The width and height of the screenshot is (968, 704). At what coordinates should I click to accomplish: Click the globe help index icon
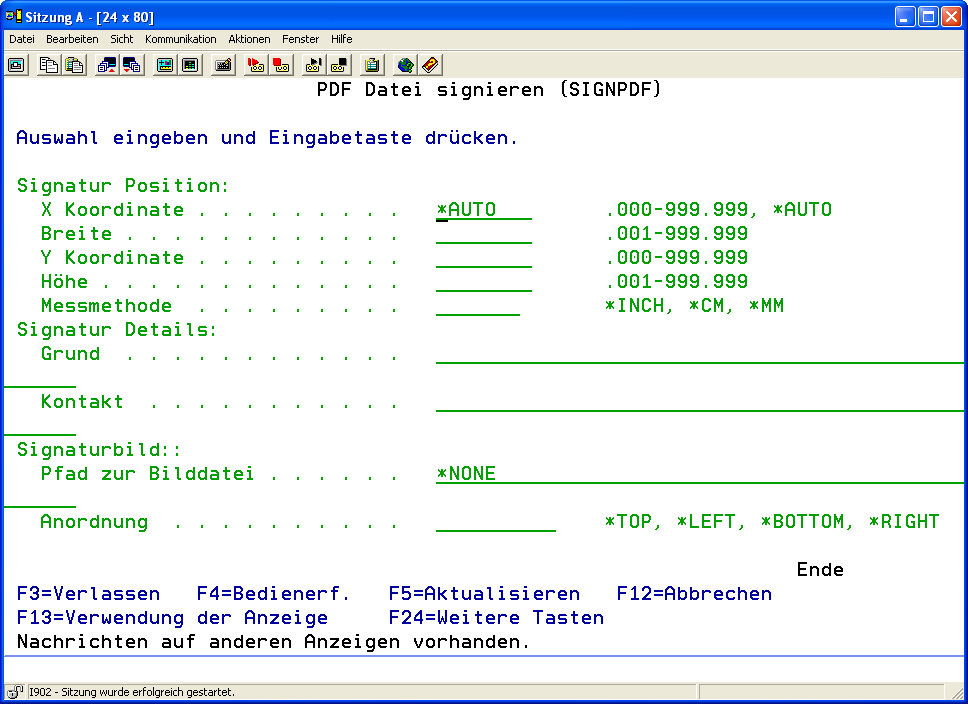405,65
